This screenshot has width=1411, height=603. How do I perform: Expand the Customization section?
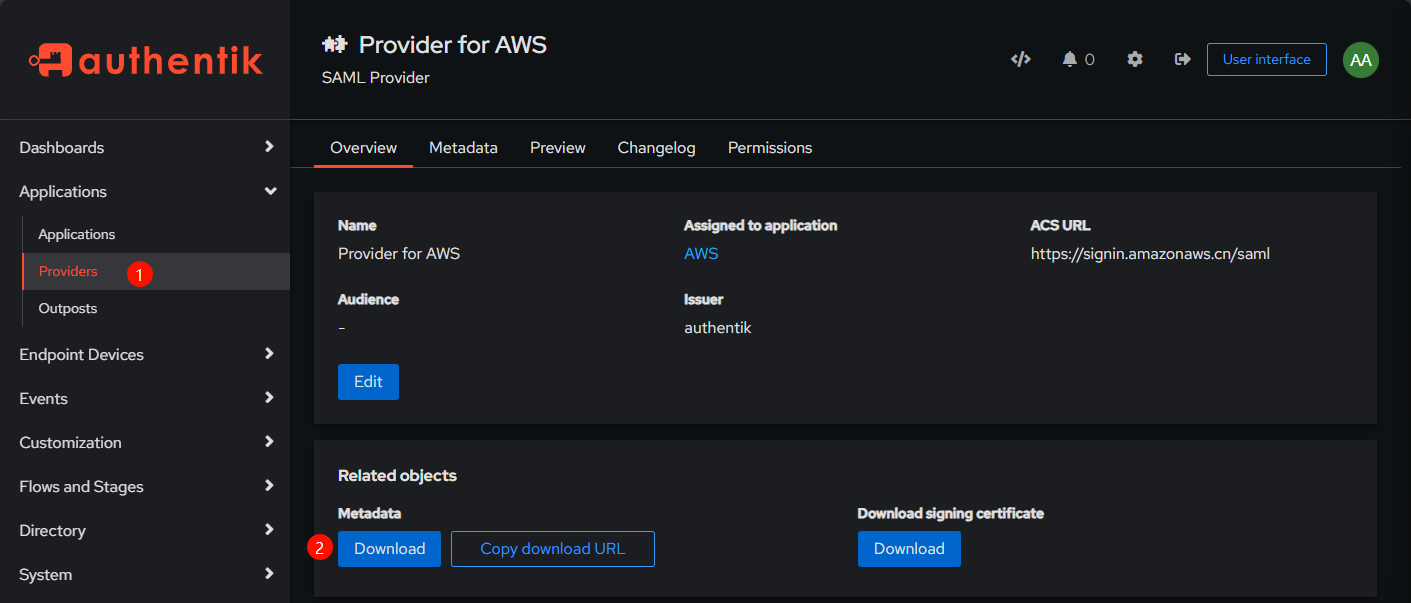(145, 442)
